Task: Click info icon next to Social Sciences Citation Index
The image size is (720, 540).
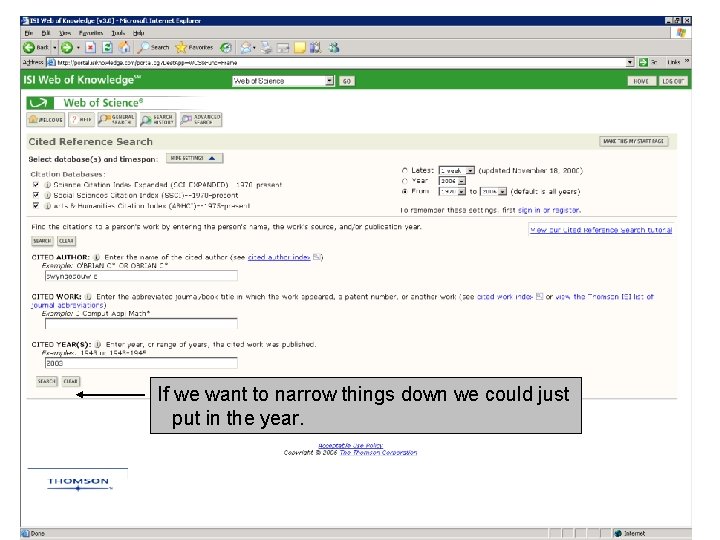Action: tap(47, 195)
